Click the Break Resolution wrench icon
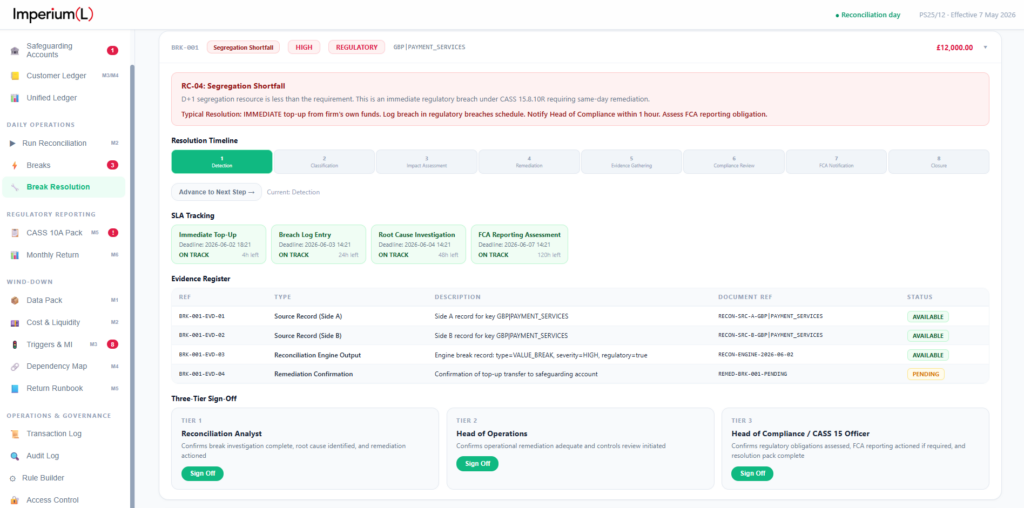Image resolution: width=1024 pixels, height=508 pixels. (15, 187)
